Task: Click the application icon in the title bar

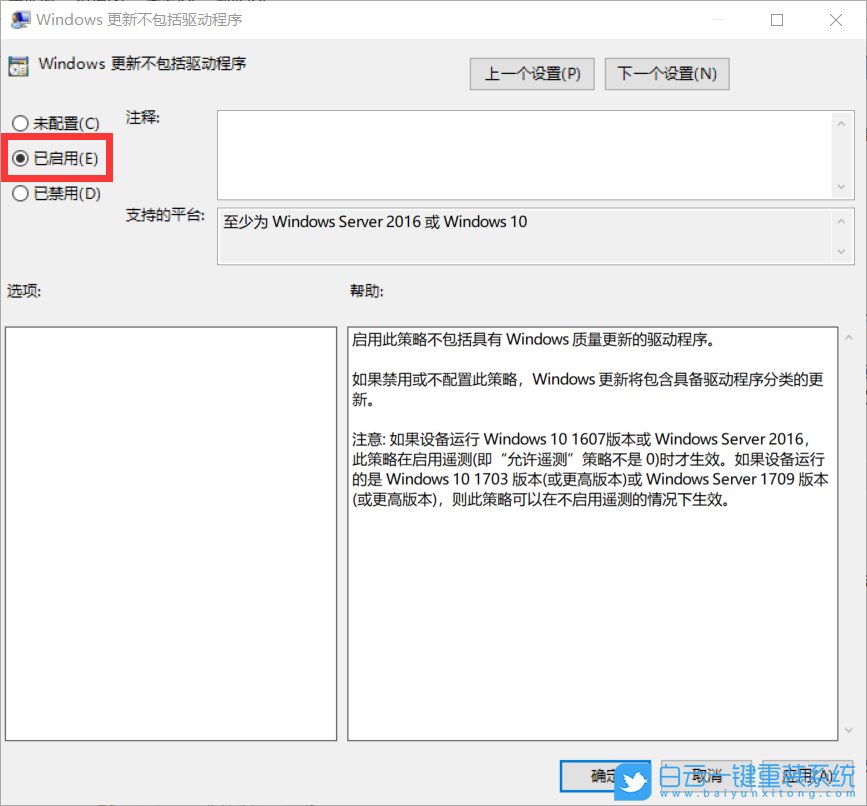Action: pyautogui.click(x=20, y=19)
